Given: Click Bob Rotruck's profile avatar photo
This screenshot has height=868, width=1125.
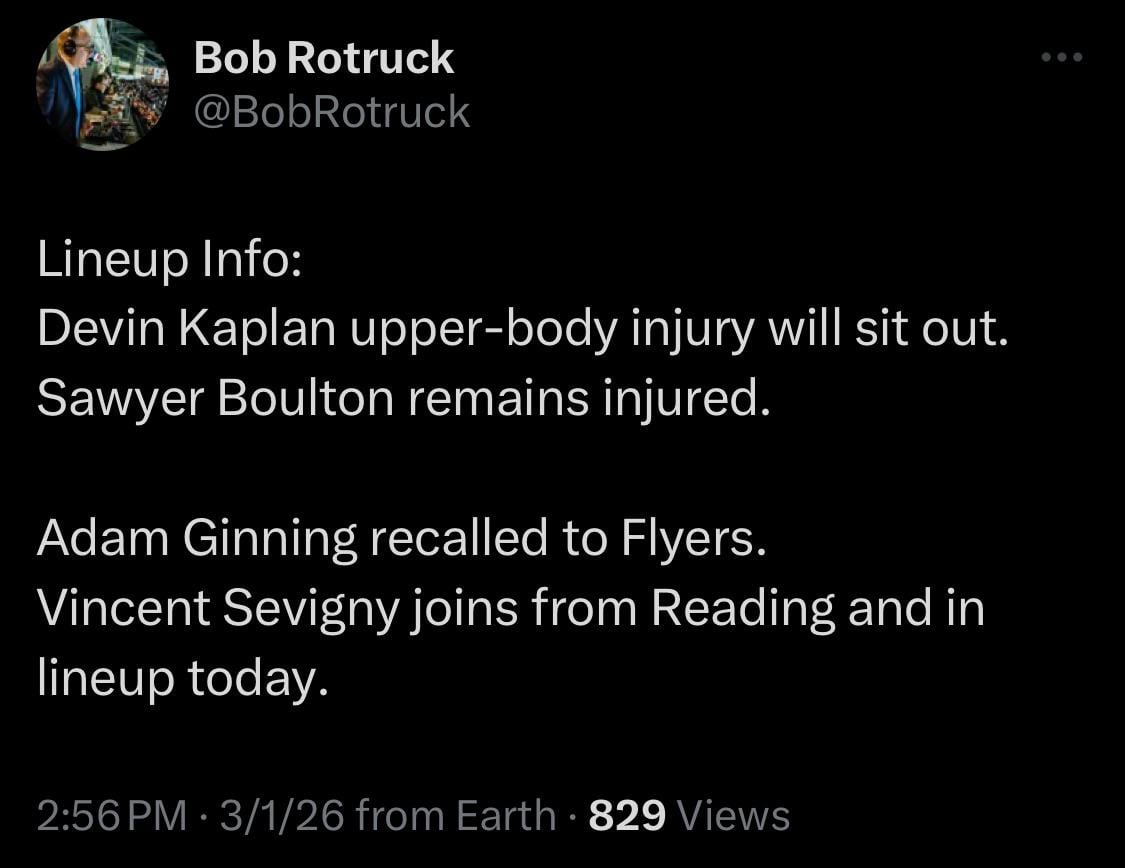Looking at the screenshot, I should [102, 84].
